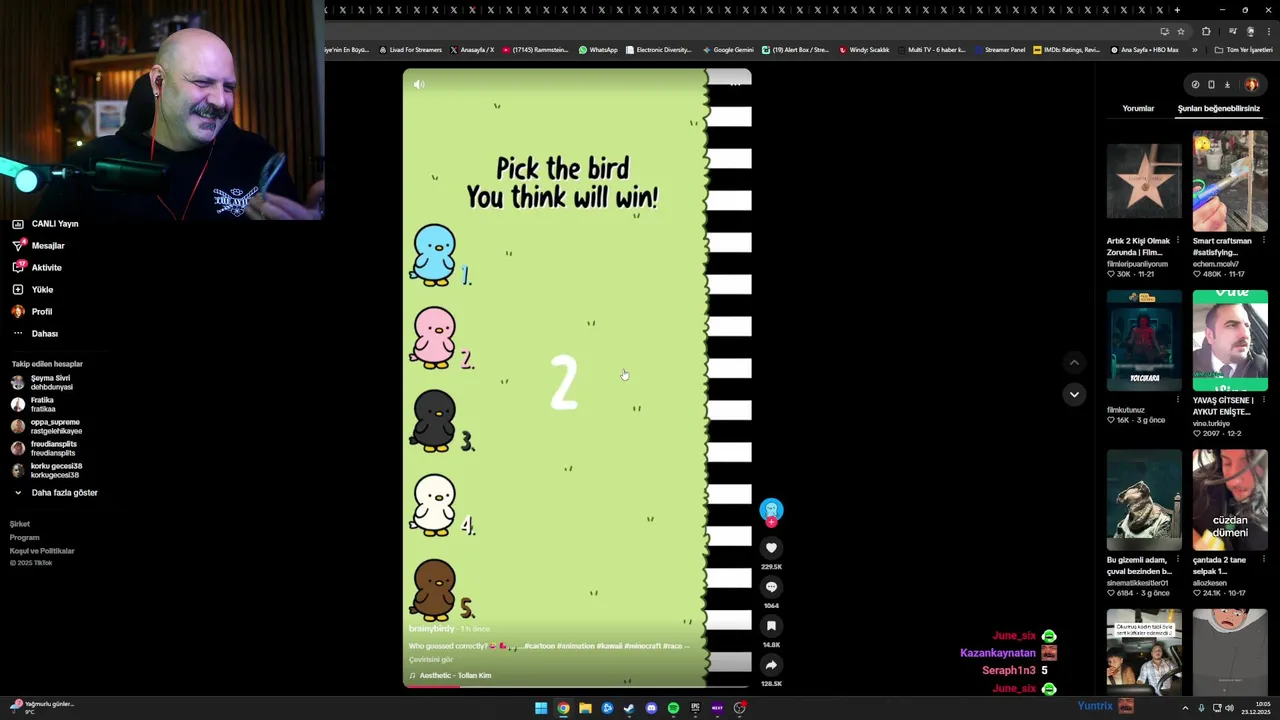Open the Smart craftsman video thumbnail
The image size is (1280, 720).
1230,181
